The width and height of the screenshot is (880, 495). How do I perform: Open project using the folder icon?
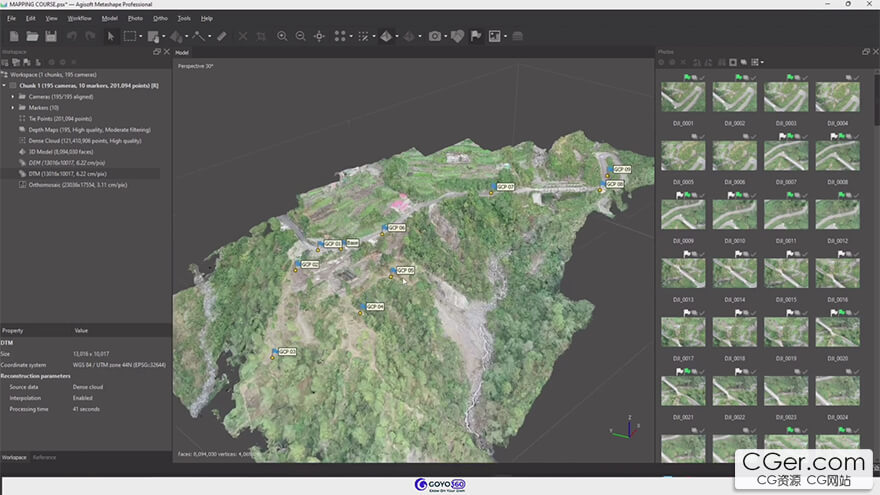[x=32, y=36]
